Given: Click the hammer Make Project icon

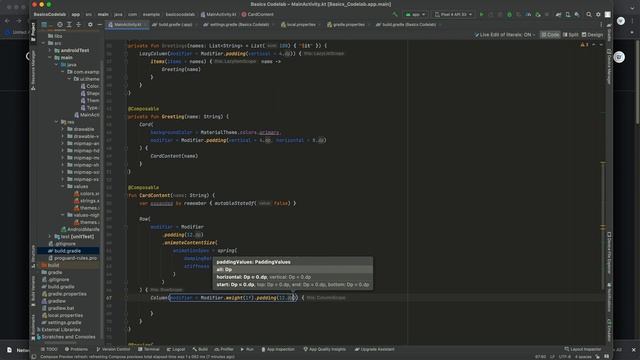Looking at the screenshot, I should coord(395,14).
